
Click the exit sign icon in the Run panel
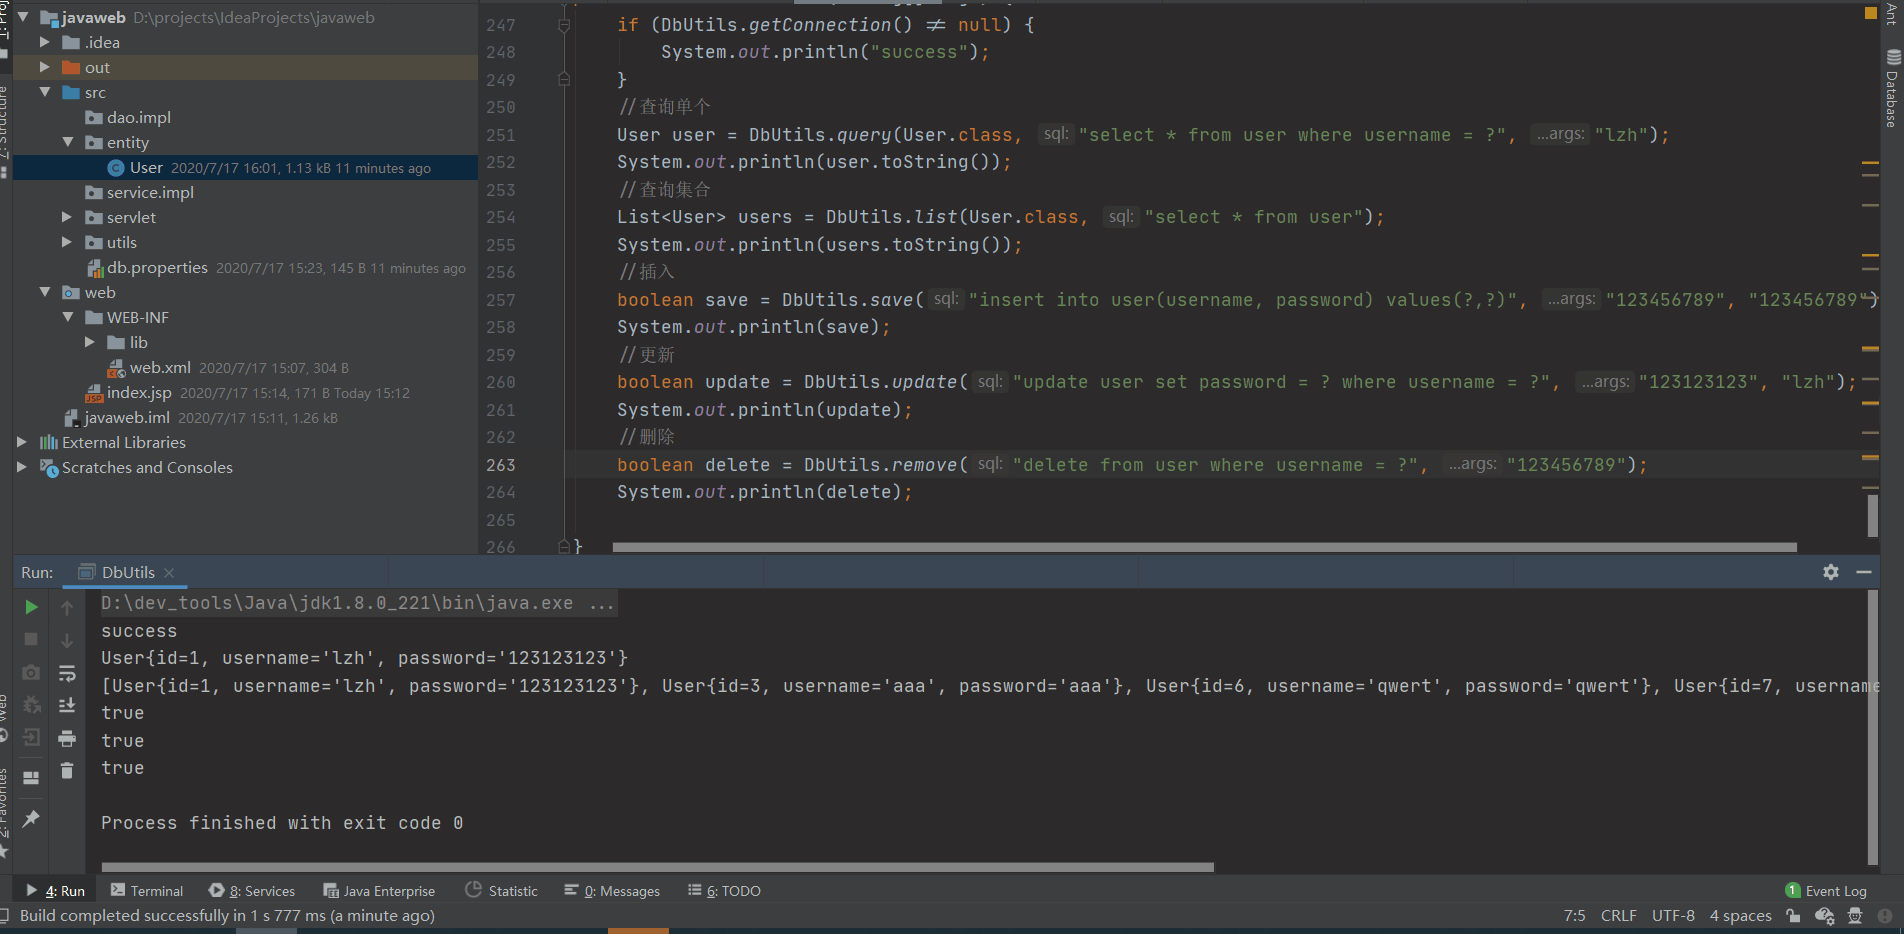[x=31, y=738]
